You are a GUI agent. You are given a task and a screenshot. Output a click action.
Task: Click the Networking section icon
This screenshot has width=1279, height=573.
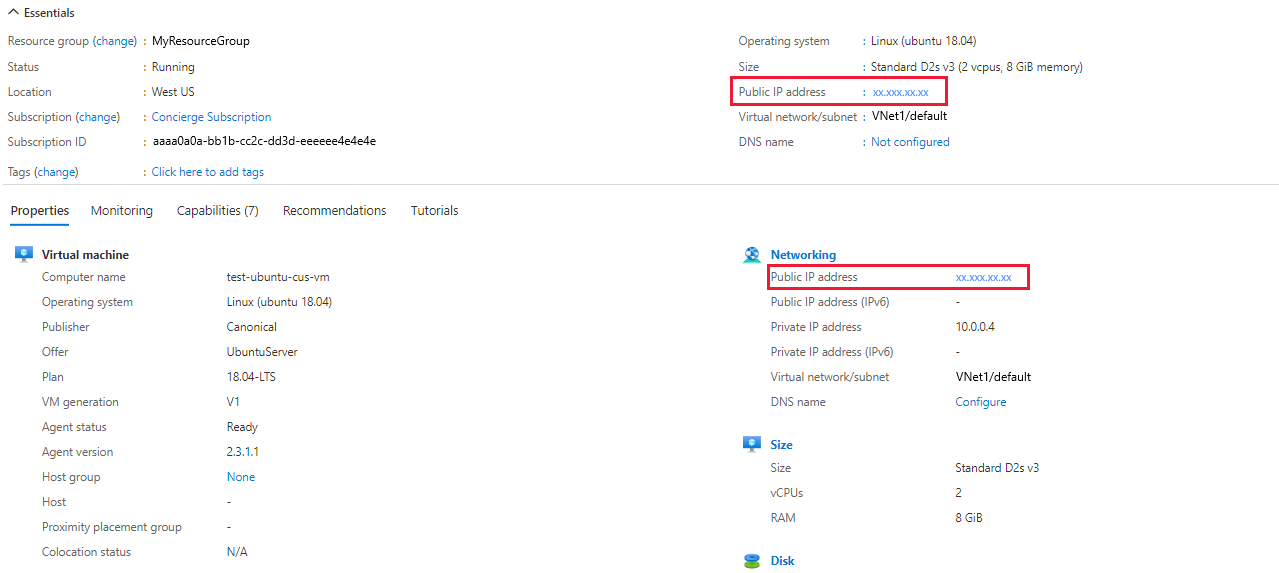(x=752, y=255)
